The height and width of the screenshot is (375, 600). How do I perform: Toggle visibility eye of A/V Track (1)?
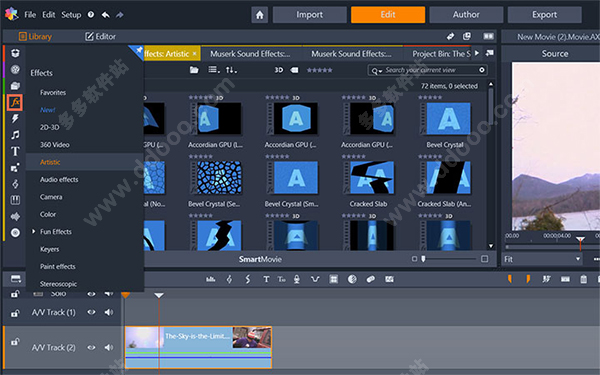(x=91, y=312)
